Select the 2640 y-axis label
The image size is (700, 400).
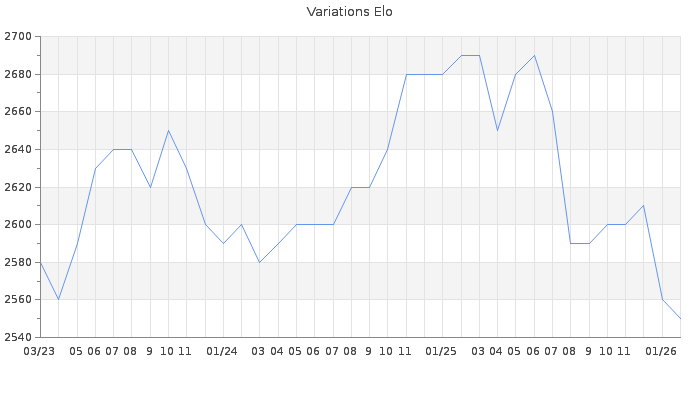[x=18, y=150]
